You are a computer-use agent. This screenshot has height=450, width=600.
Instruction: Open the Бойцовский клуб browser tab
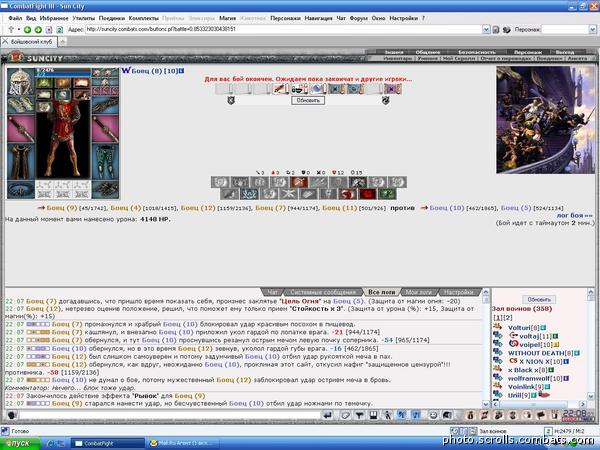click(29, 42)
